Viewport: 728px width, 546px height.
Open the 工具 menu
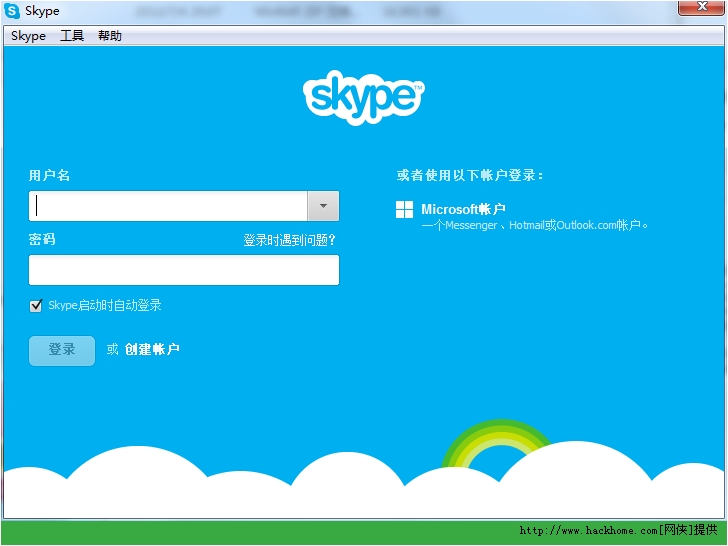(72, 36)
